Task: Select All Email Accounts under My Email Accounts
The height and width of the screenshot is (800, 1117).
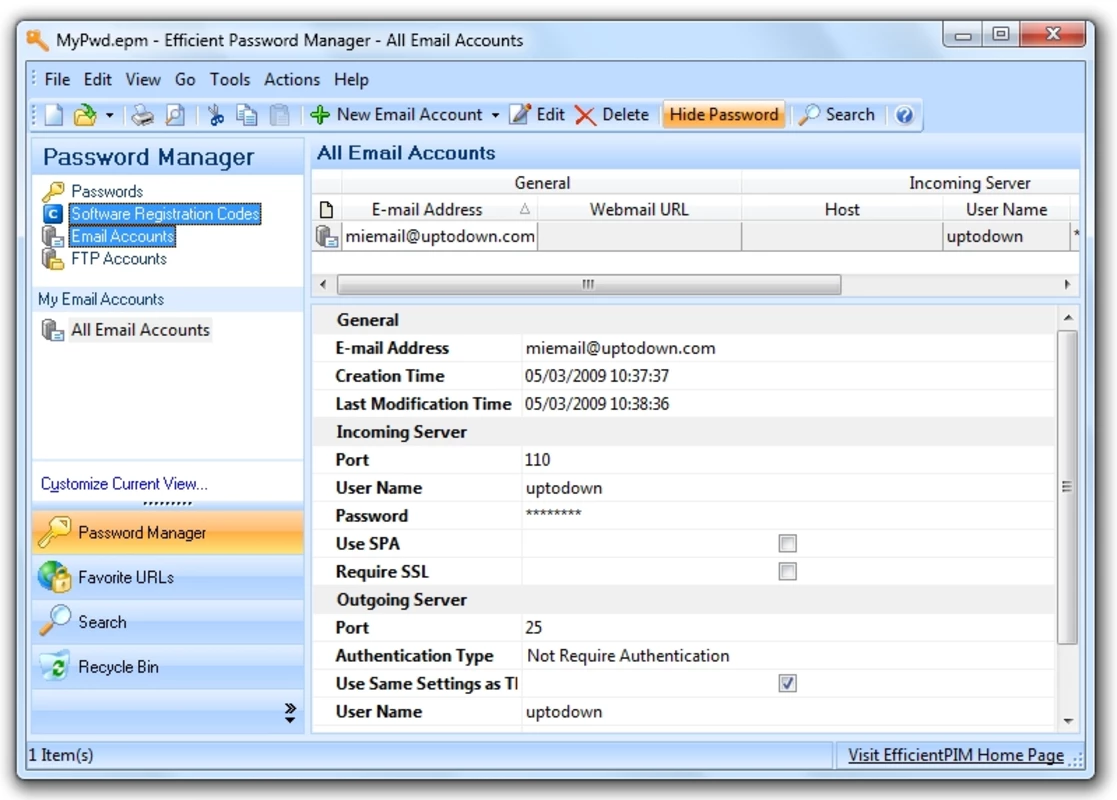Action: (140, 330)
